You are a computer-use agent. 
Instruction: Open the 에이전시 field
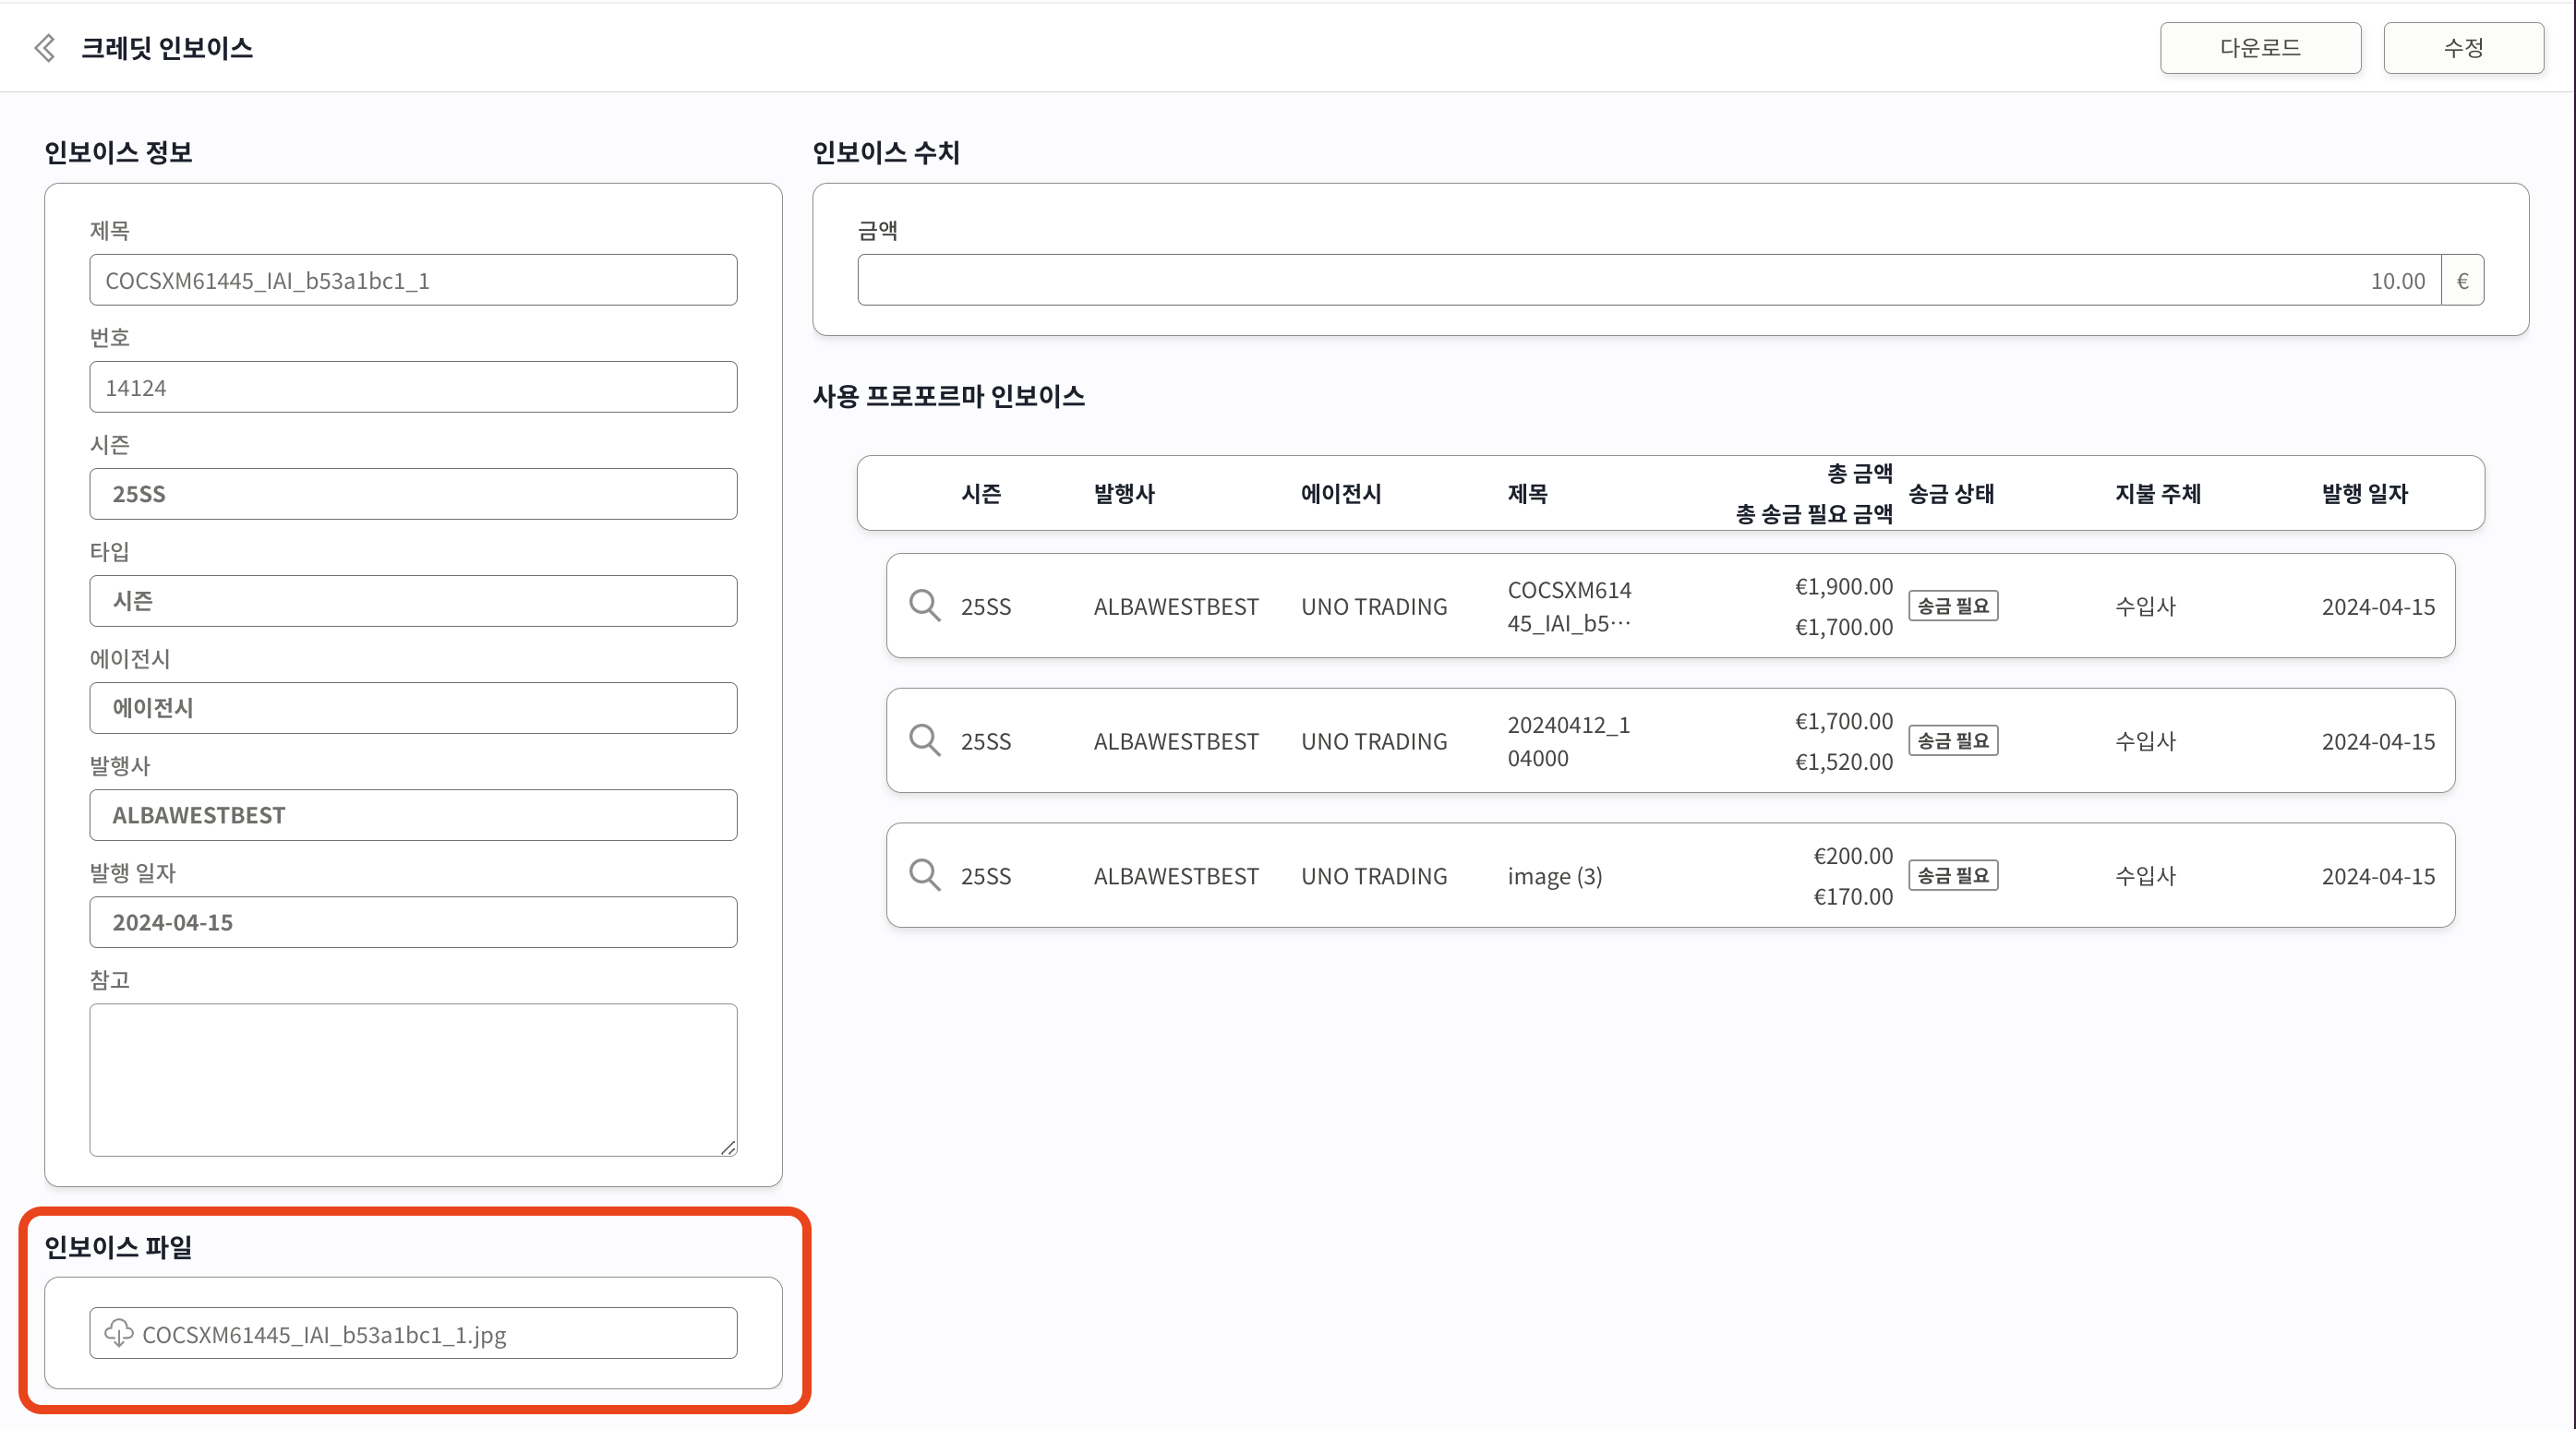(x=413, y=708)
